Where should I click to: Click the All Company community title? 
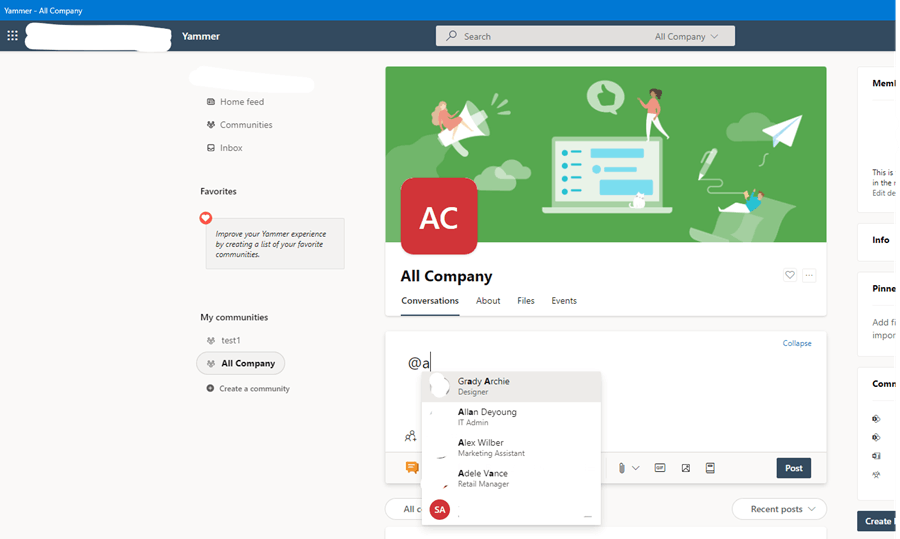447,276
